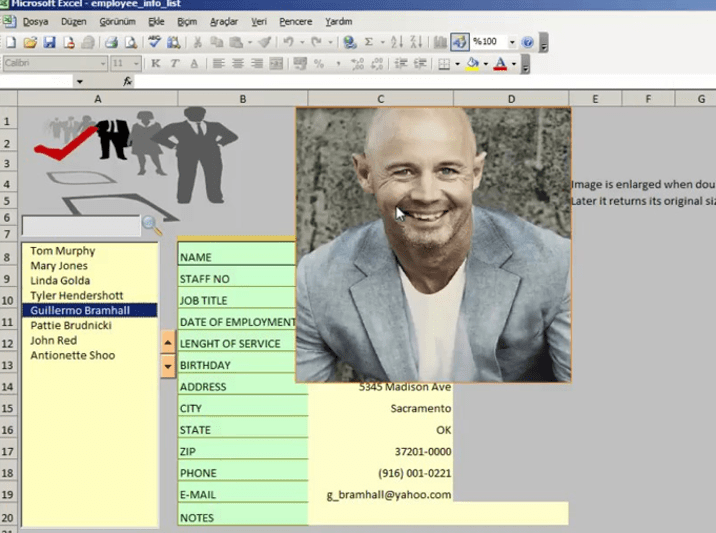This screenshot has width=716, height=533.
Task: Apply the yellow fill color bucket
Action: point(473,64)
